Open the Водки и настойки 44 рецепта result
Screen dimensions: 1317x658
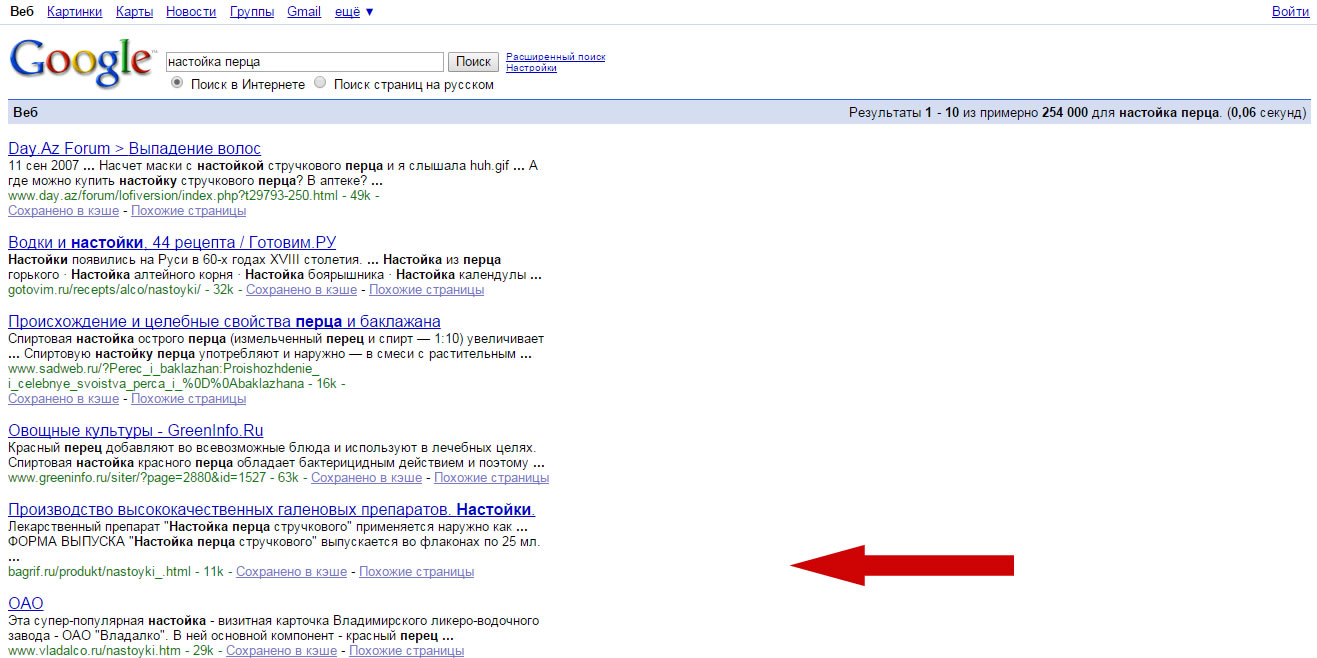pyautogui.click(x=172, y=243)
